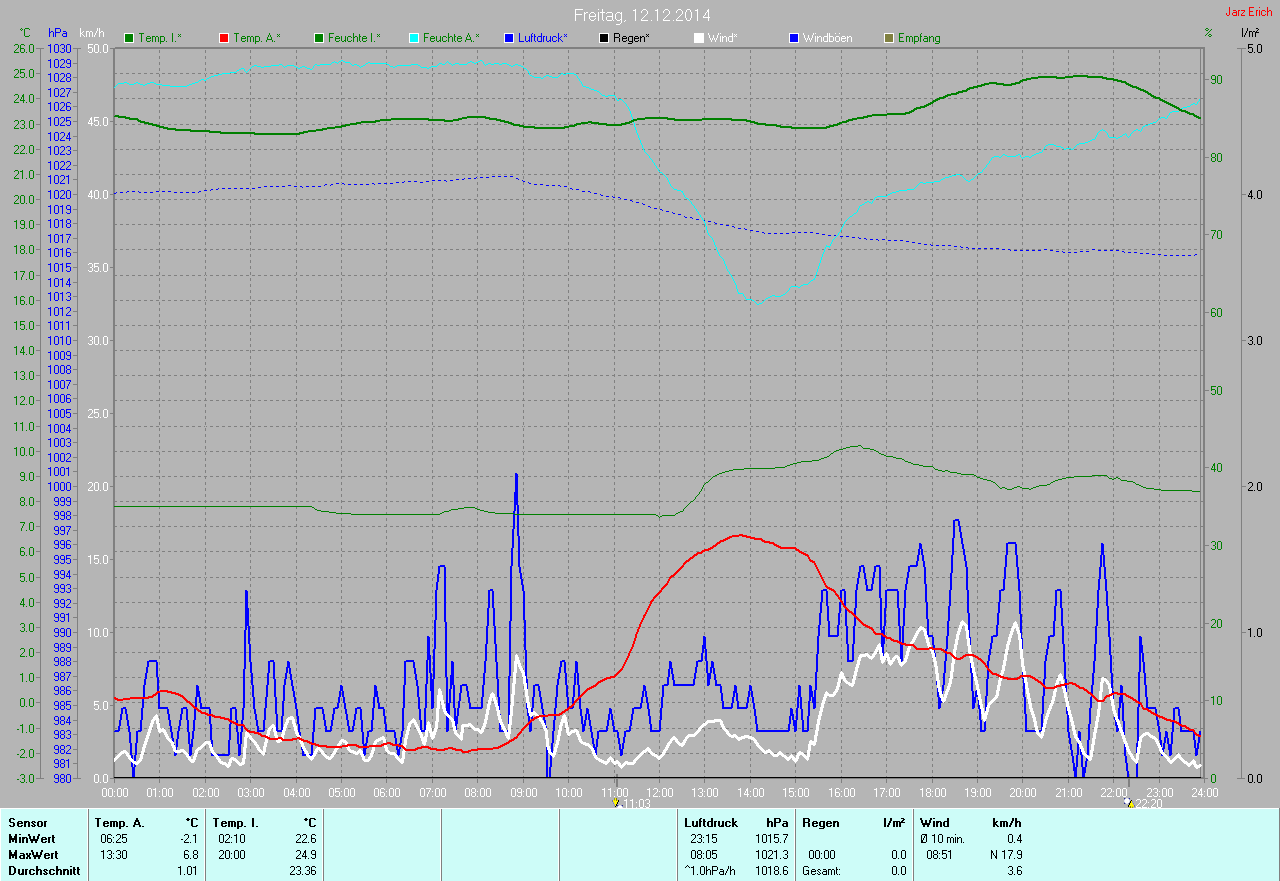The width and height of the screenshot is (1280, 881).
Task: Click the red Temp. A.* legend square
Action: (224, 38)
